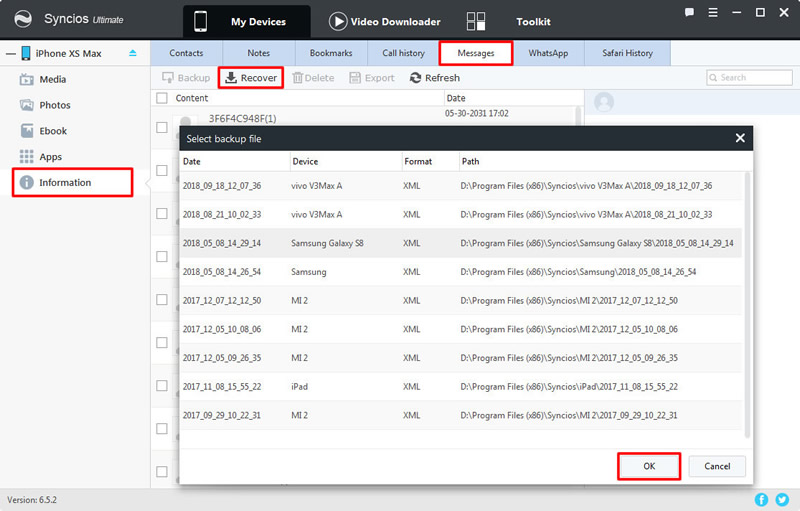Select backup 2017_11_08_15_55_22
This screenshot has height=511, width=800.
tap(461, 387)
